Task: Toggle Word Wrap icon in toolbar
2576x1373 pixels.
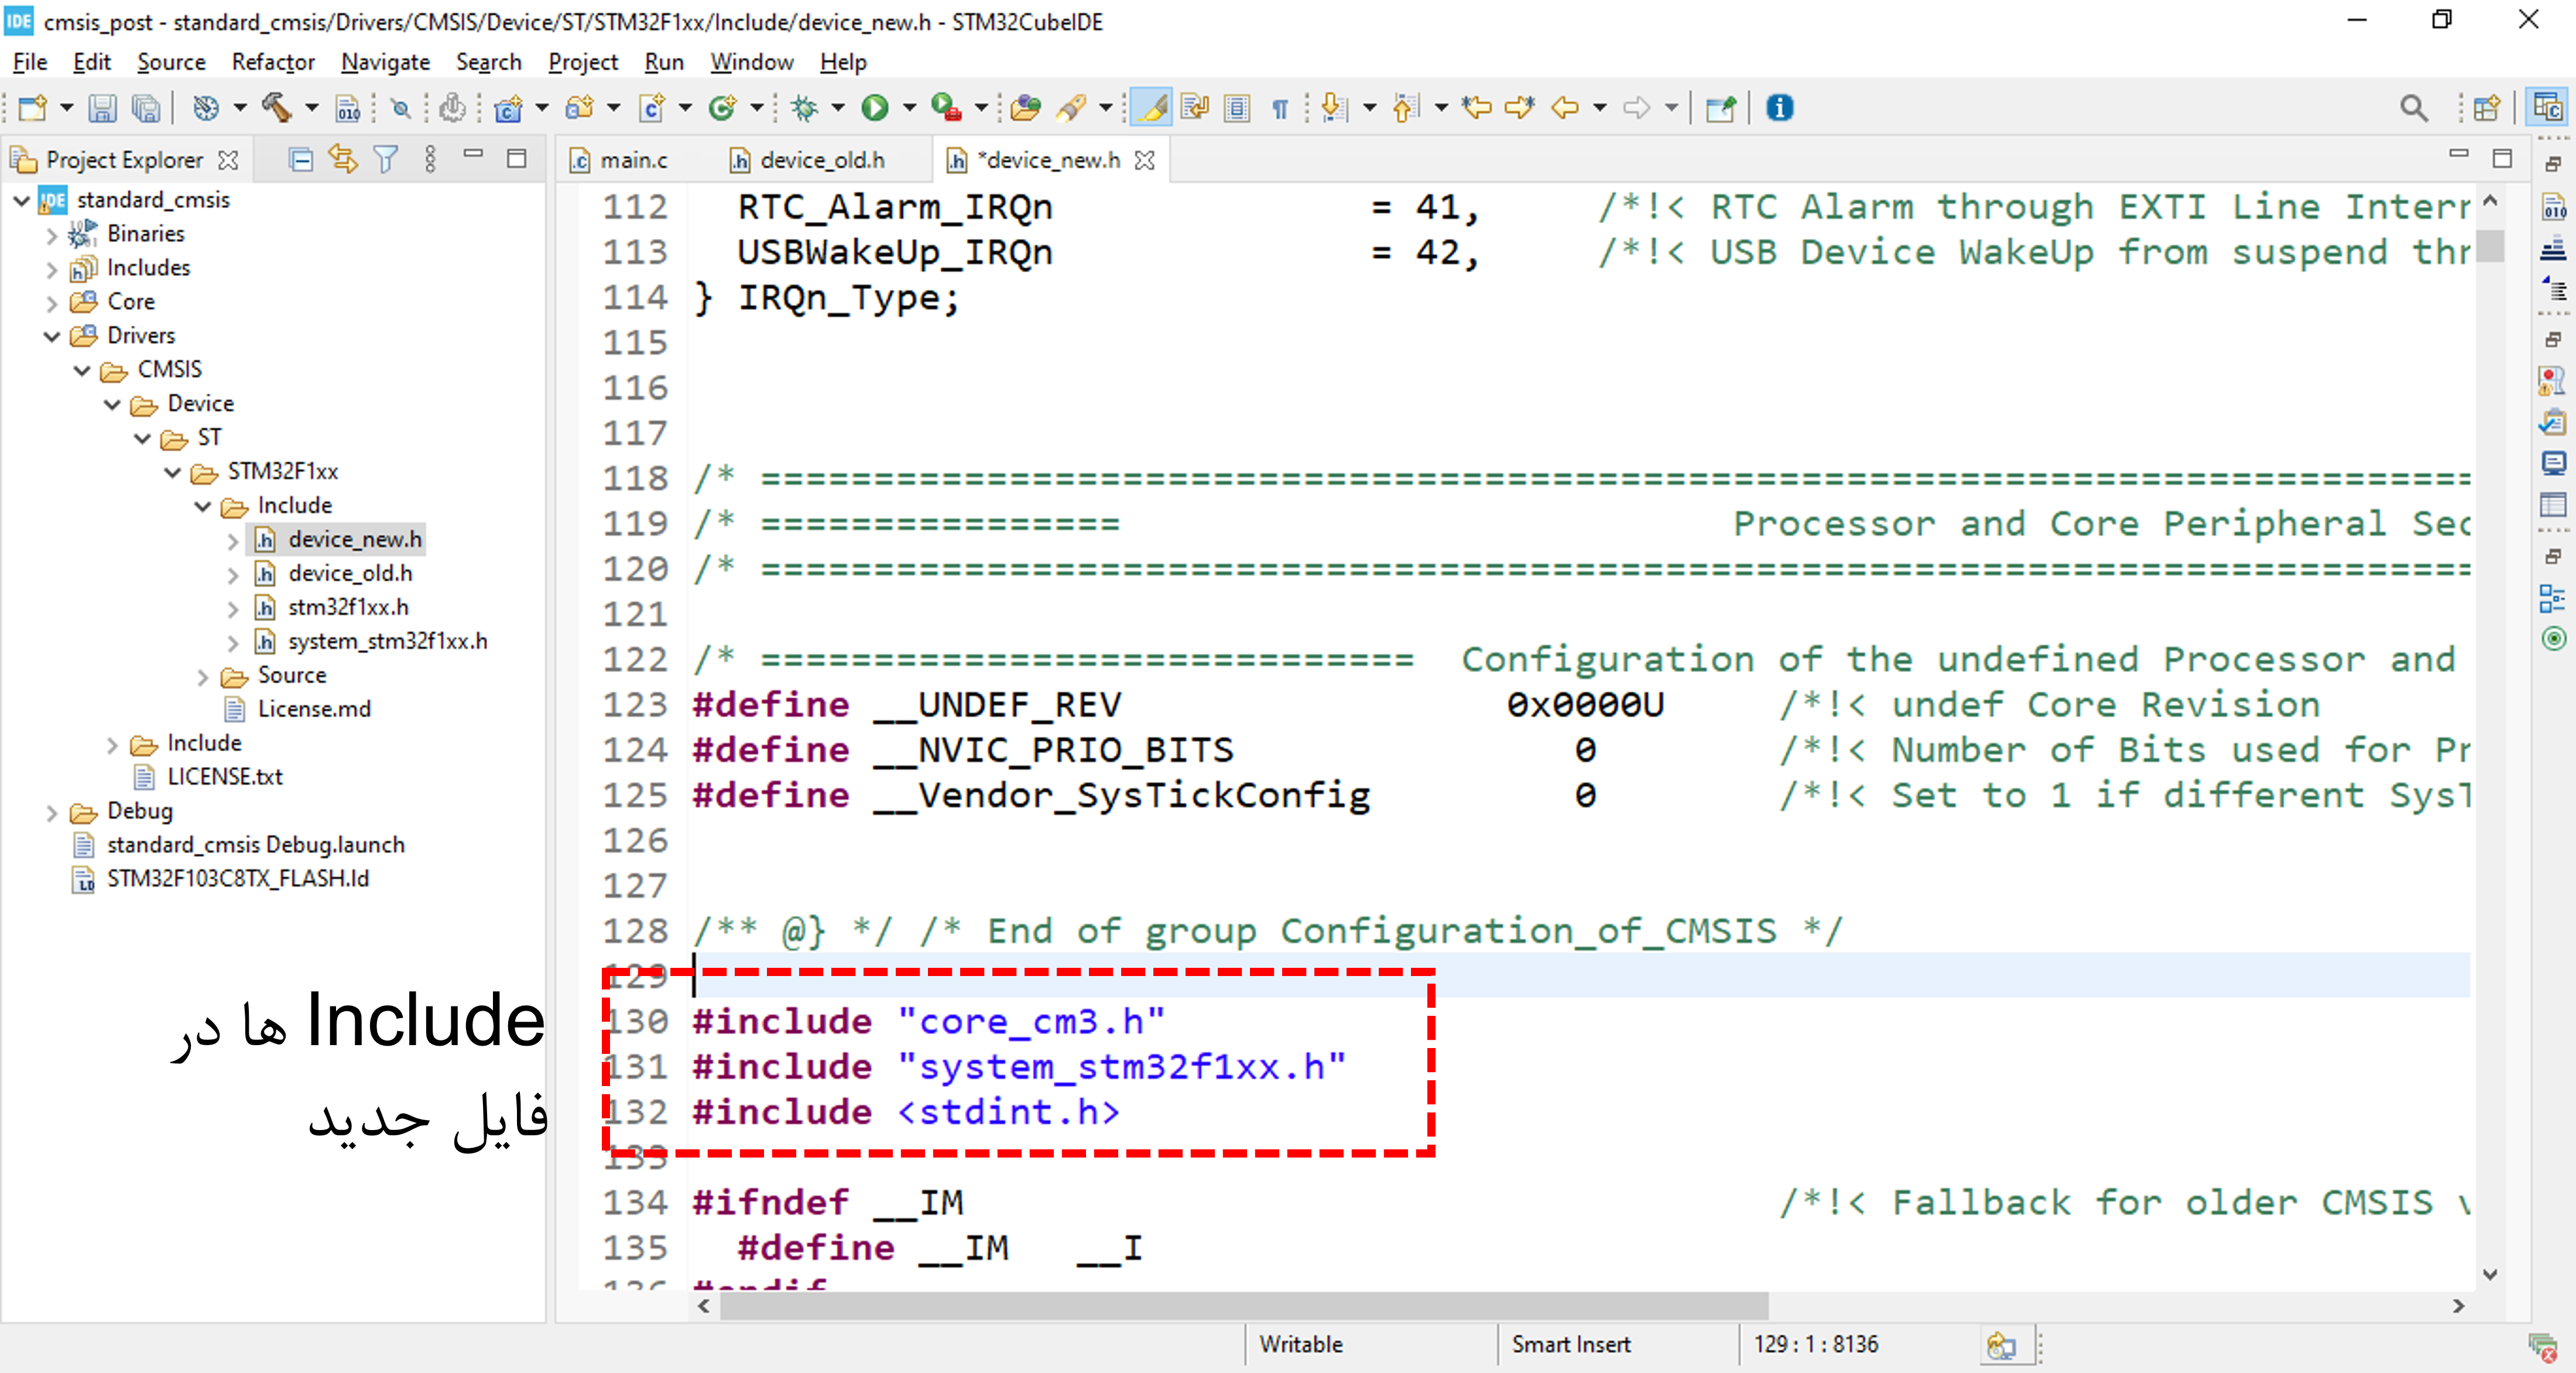Action: tap(1195, 107)
